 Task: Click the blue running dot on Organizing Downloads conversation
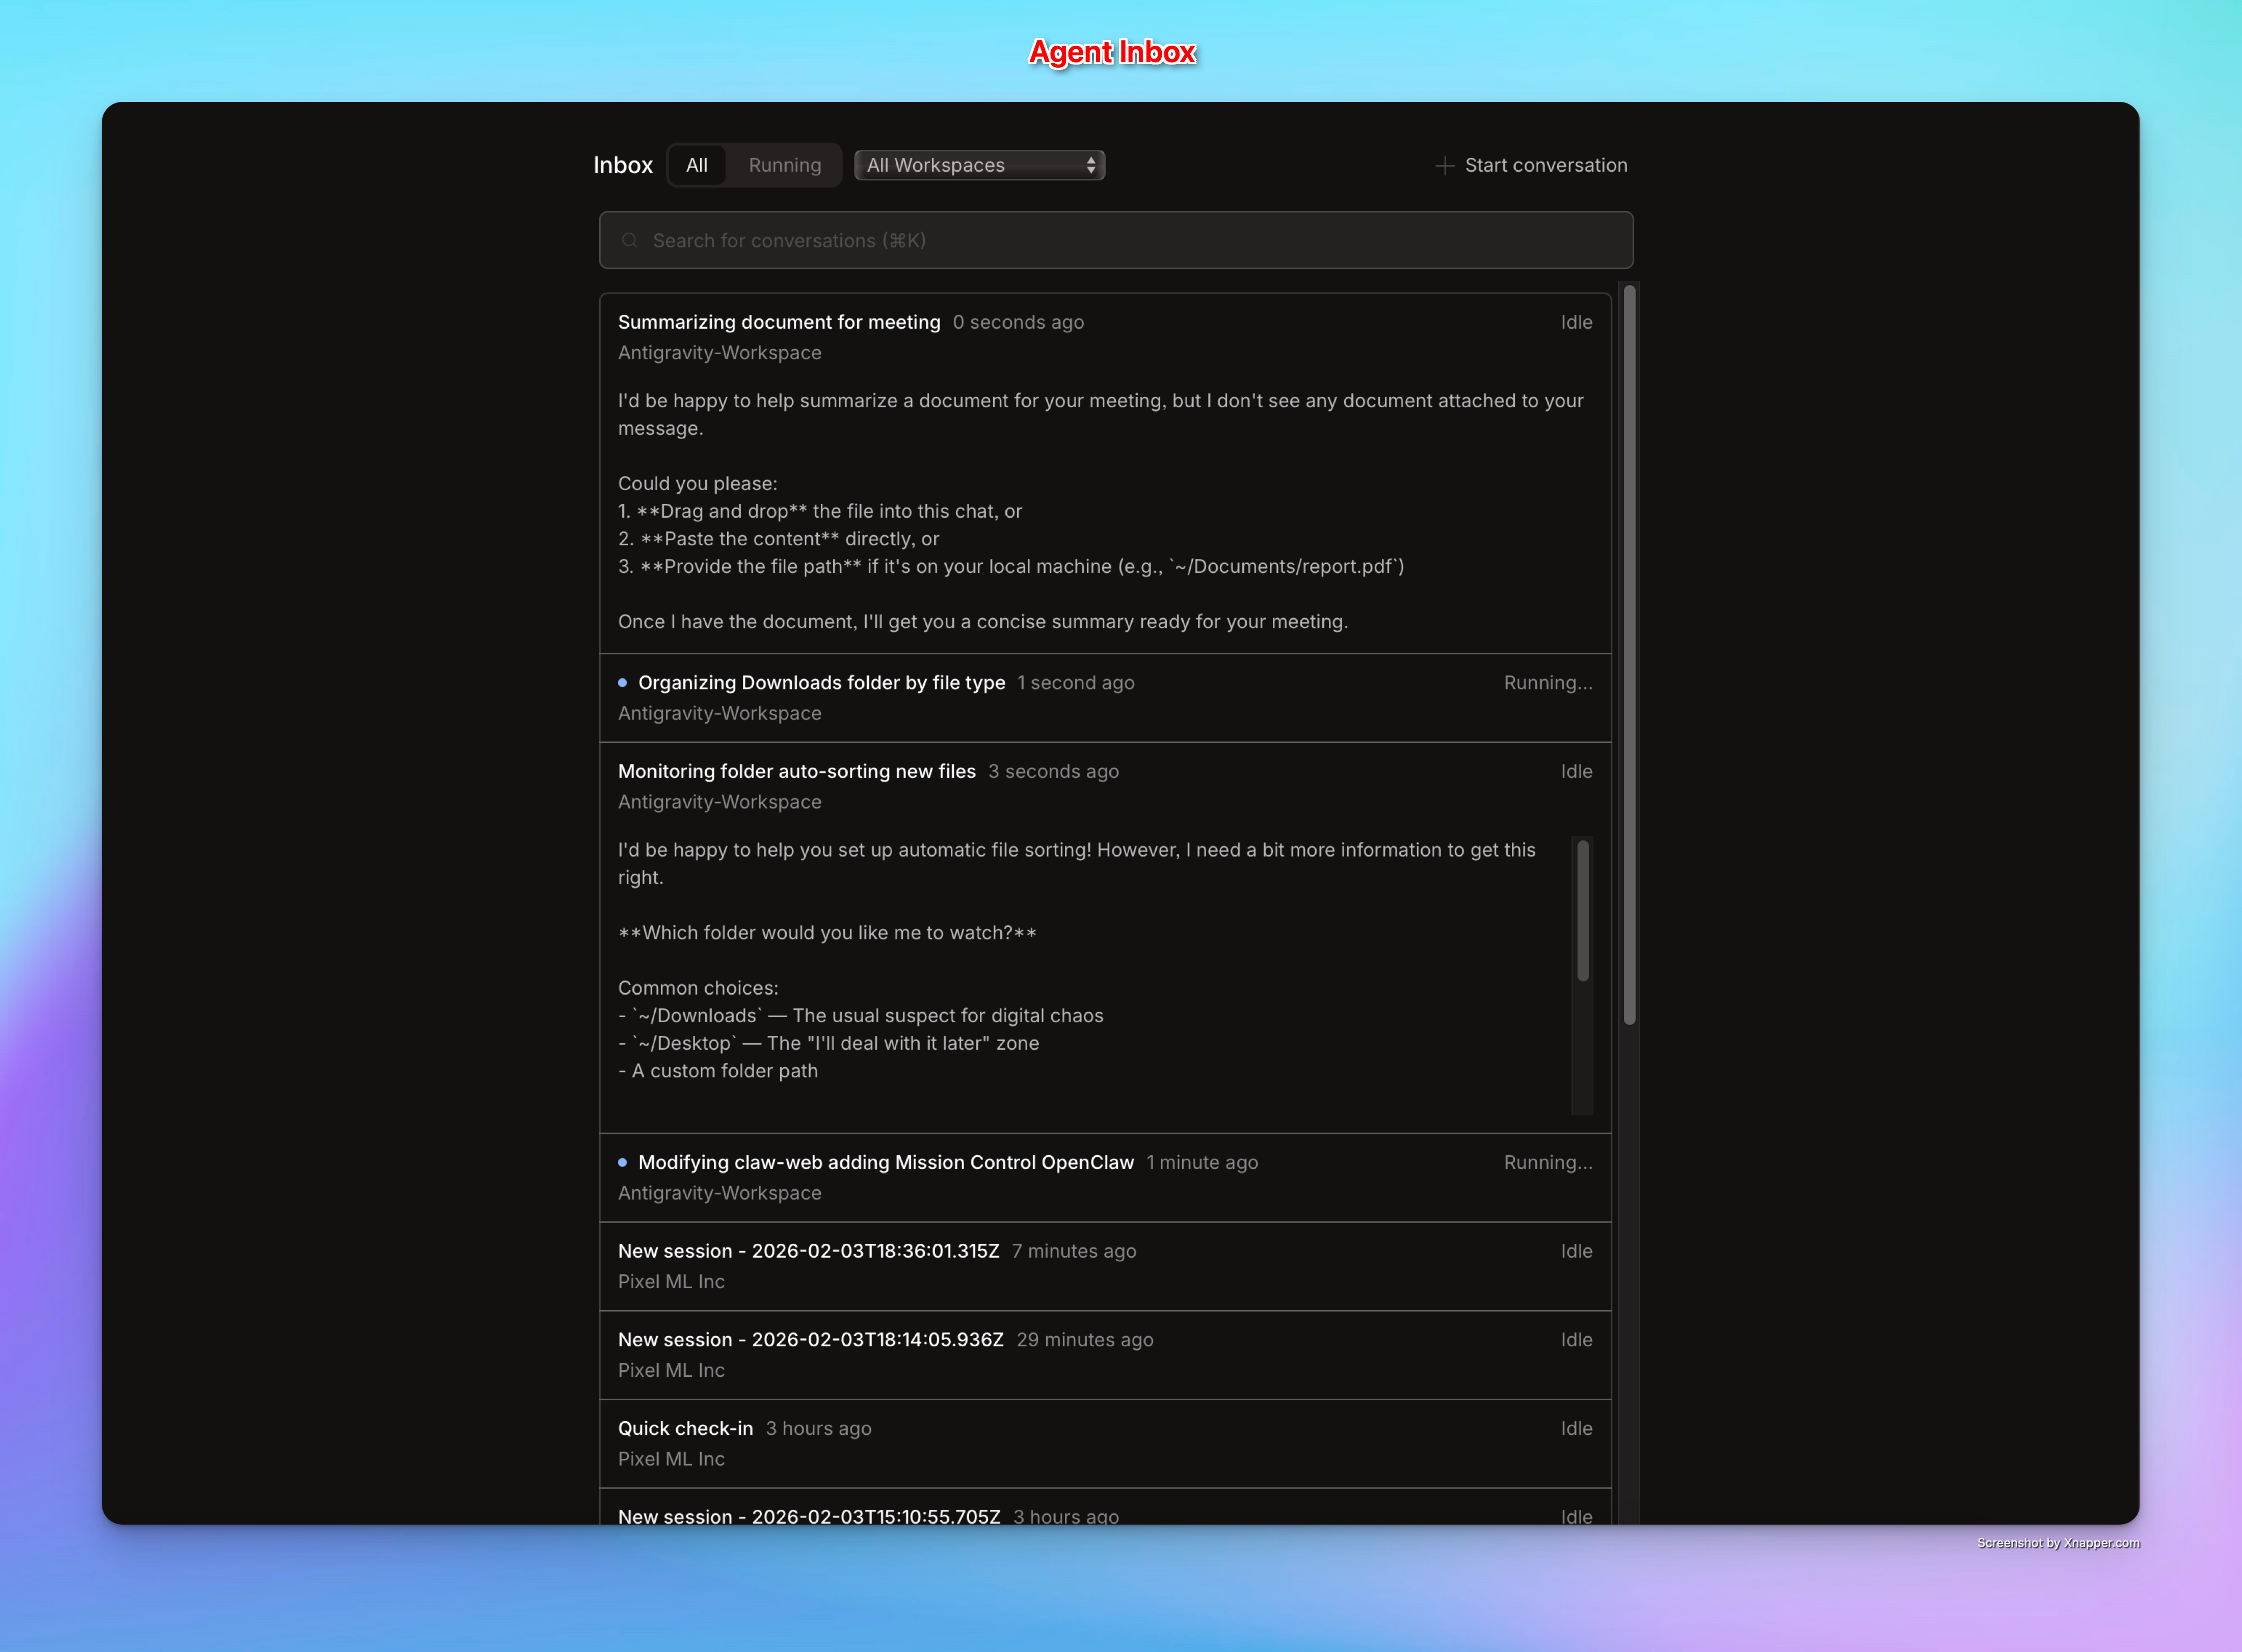click(x=624, y=682)
